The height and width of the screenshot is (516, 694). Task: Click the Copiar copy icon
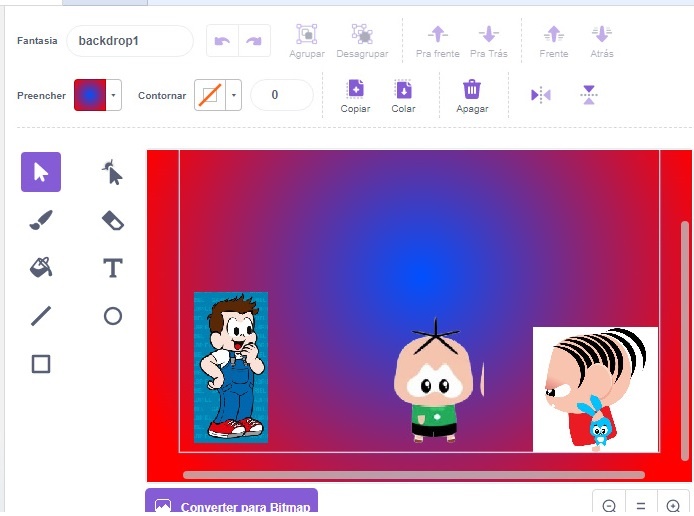pos(355,96)
